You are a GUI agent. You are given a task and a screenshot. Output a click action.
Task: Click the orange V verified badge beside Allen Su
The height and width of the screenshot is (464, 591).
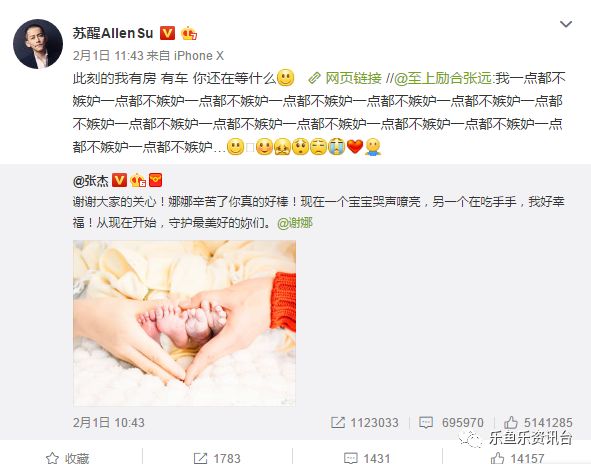[168, 33]
